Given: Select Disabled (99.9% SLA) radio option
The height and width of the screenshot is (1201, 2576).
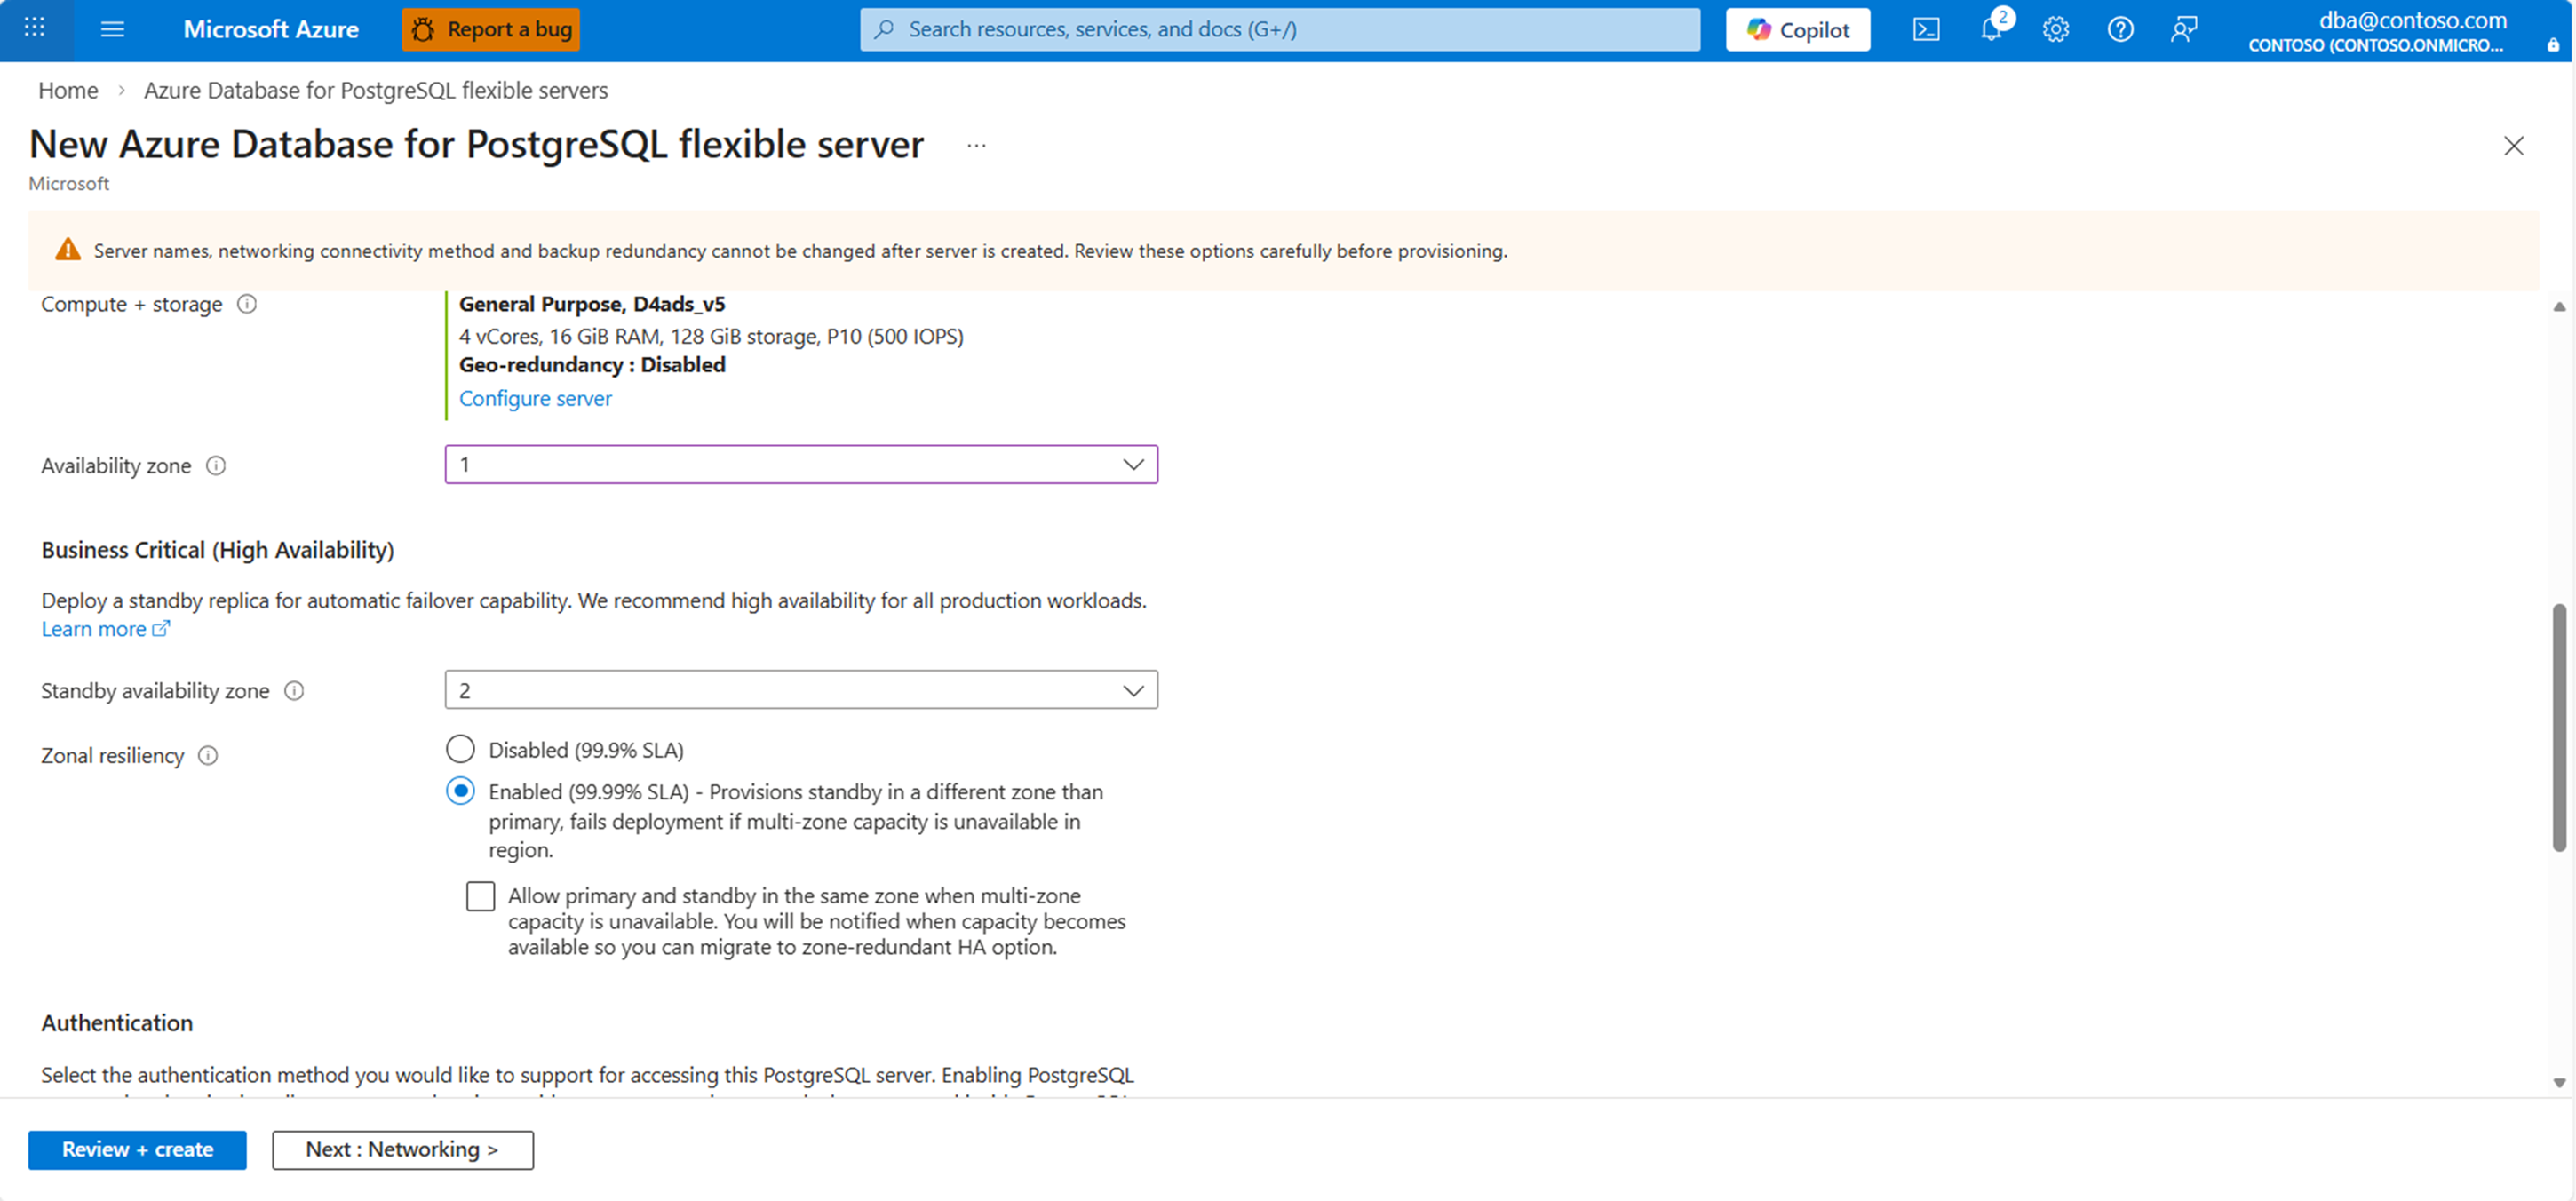Looking at the screenshot, I should (460, 749).
